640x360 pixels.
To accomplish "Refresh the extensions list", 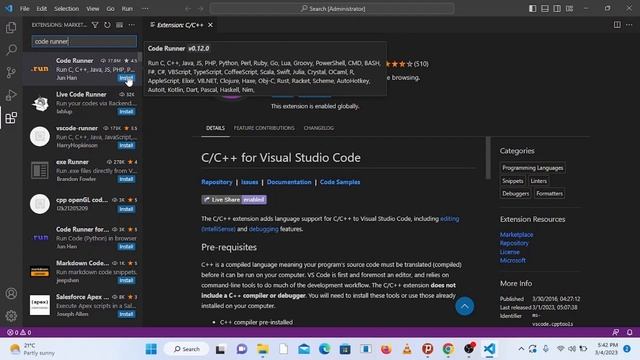I will 107,25.
